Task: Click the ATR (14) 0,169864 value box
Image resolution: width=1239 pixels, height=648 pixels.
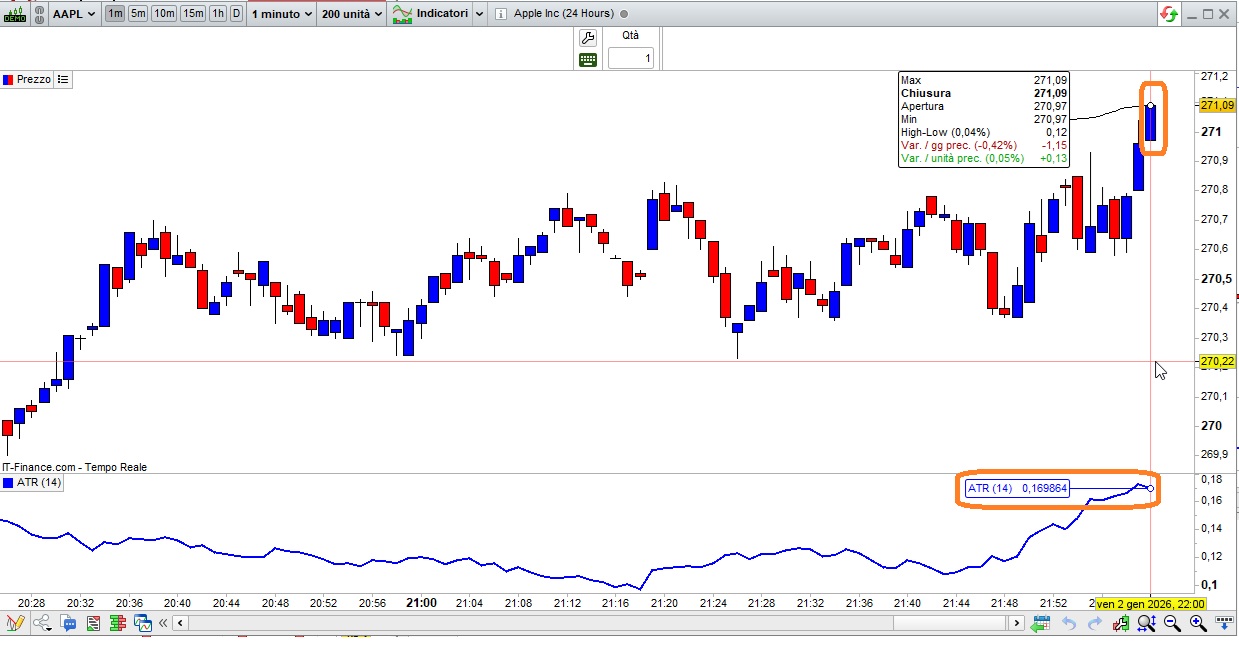Action: [x=1018, y=488]
